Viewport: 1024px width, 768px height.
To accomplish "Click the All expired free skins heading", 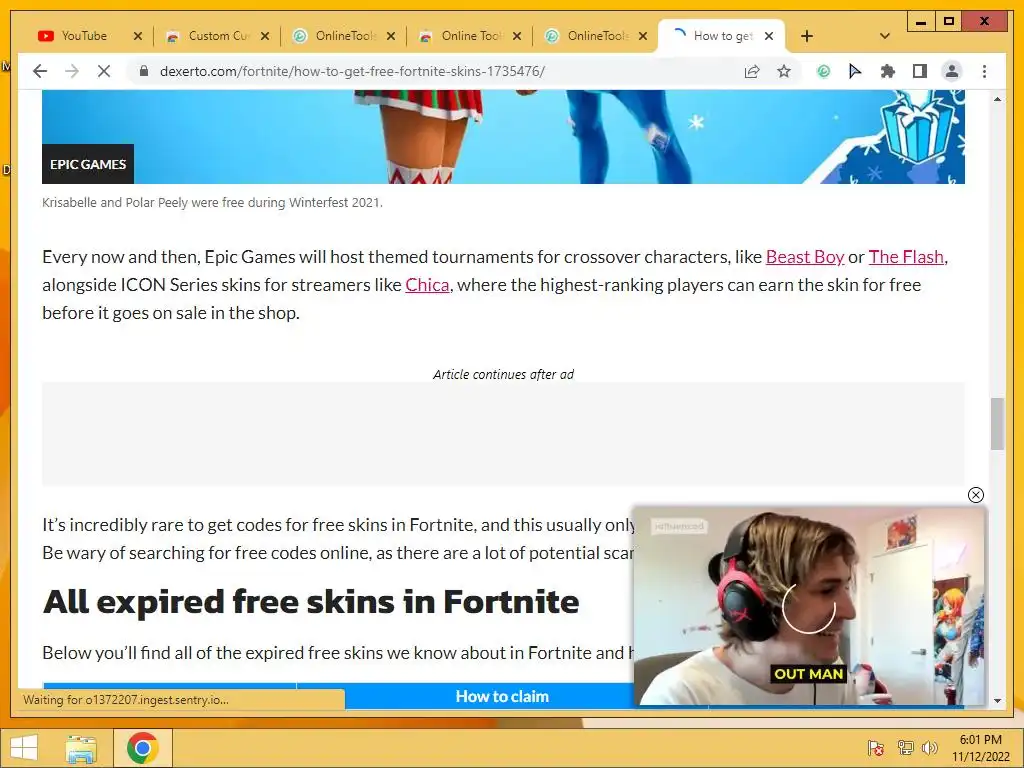I will click(x=311, y=601).
